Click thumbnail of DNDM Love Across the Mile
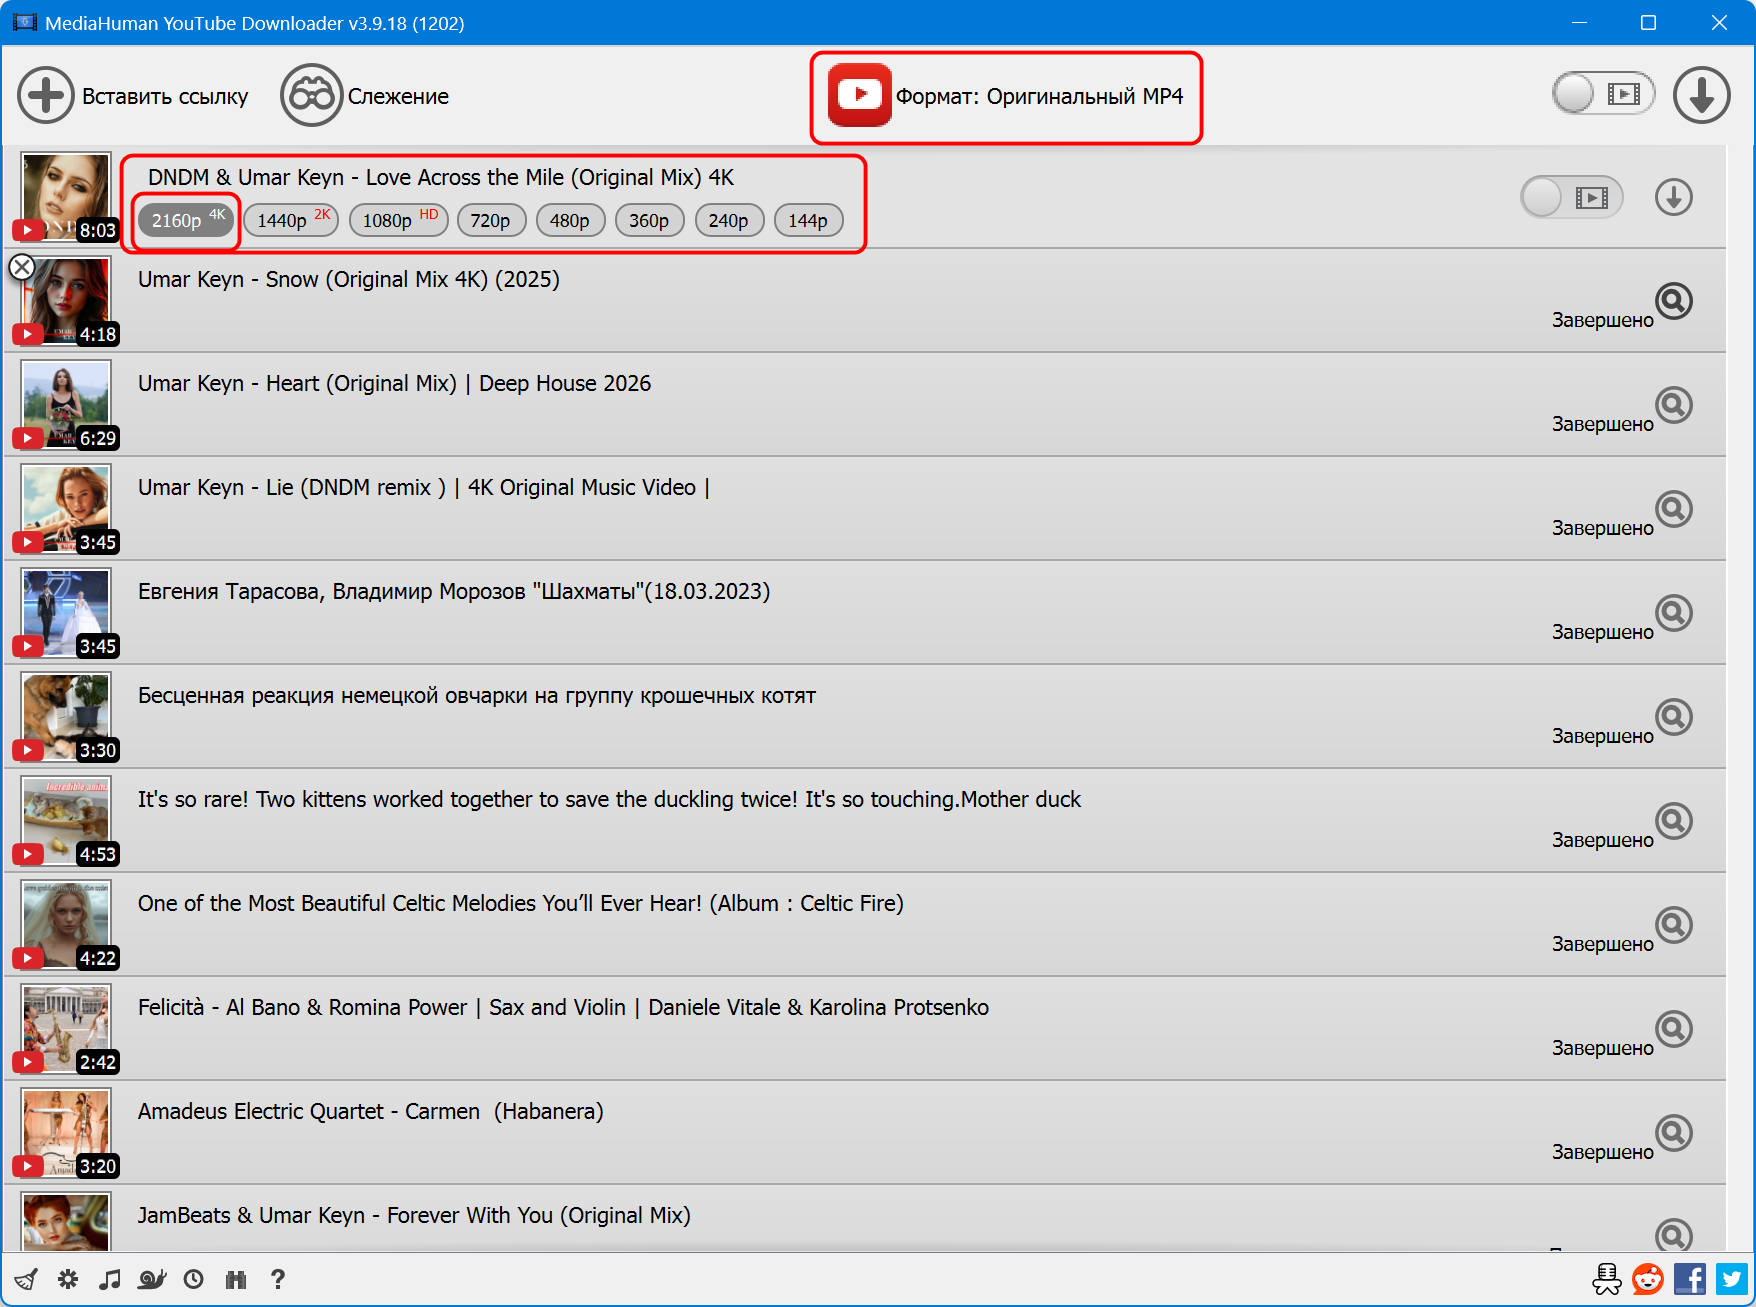The image size is (1756, 1307). [x=66, y=197]
